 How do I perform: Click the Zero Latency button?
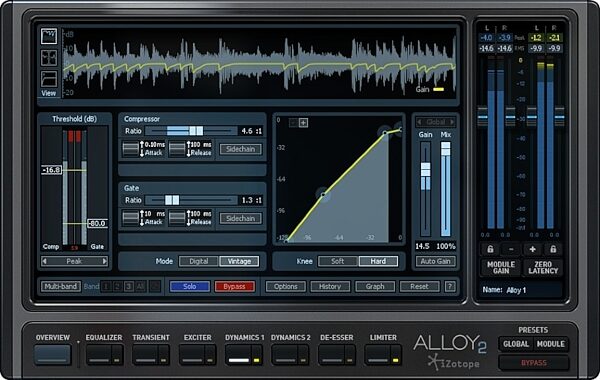point(543,267)
